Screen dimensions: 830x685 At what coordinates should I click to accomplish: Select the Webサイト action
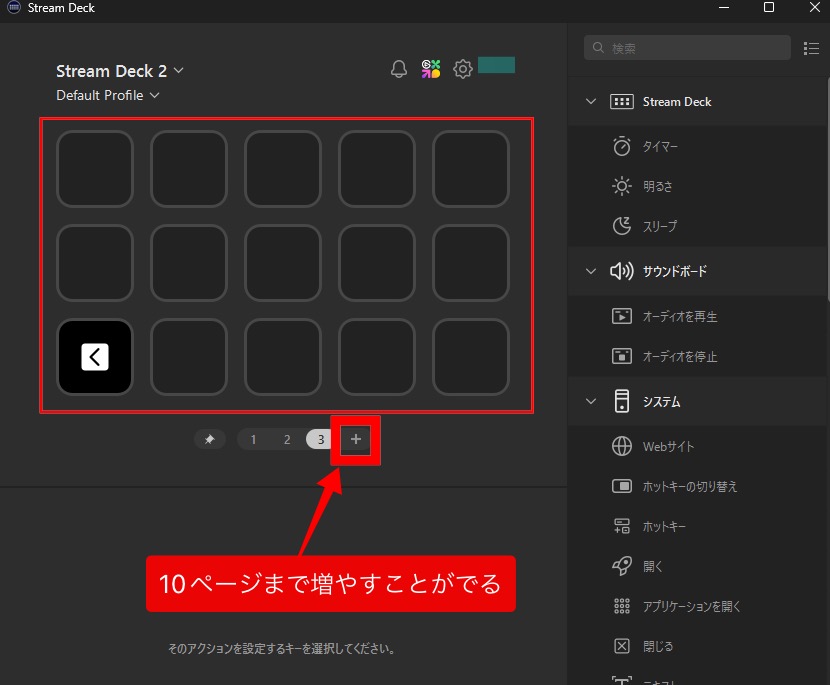(x=696, y=446)
